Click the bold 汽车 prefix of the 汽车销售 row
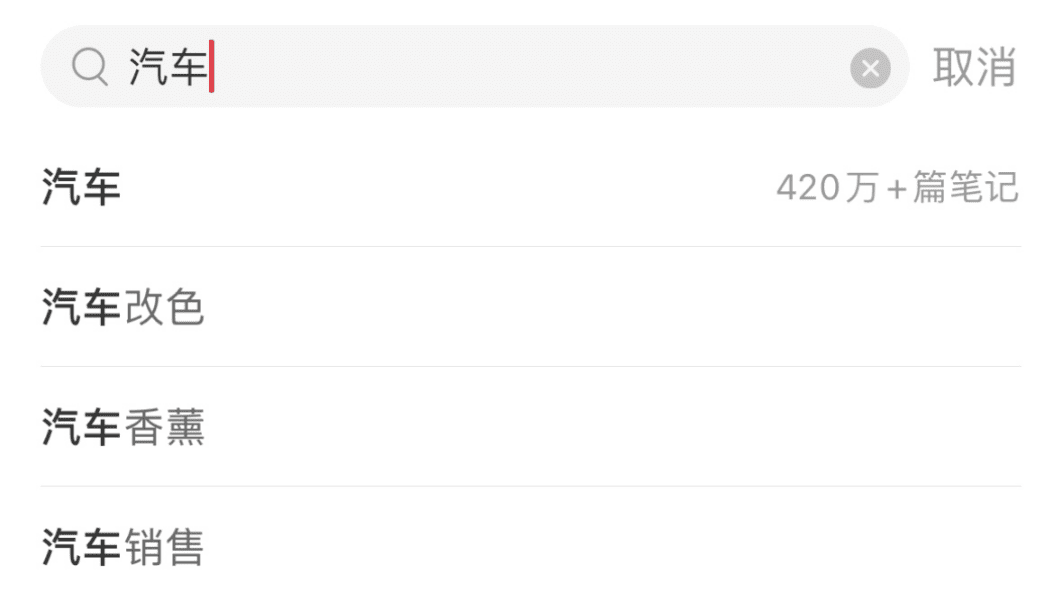 pos(81,546)
